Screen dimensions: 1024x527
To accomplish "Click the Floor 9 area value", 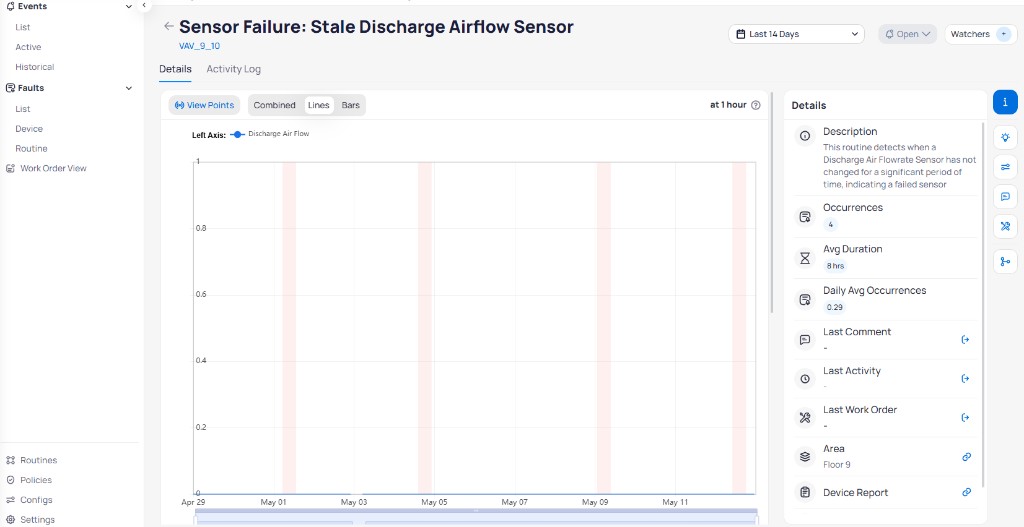I will [837, 465].
